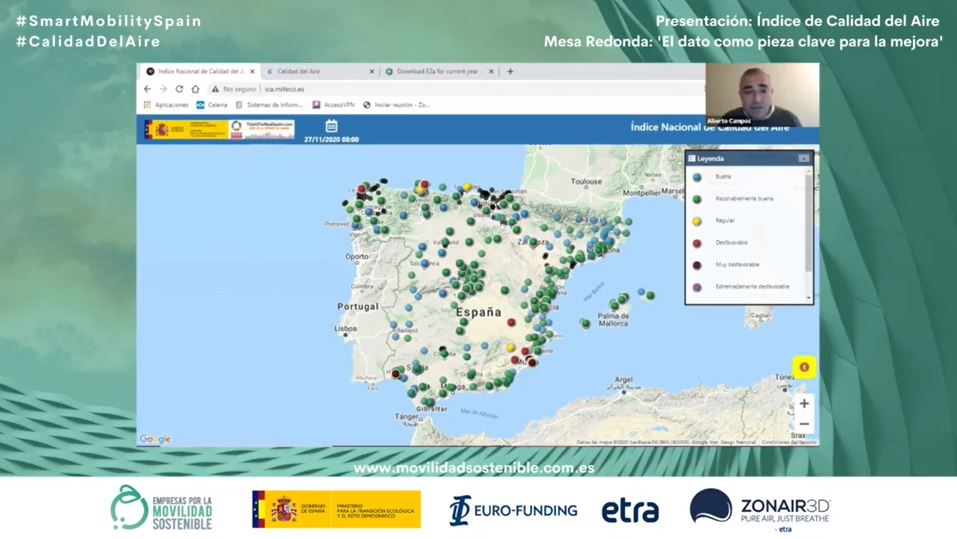The width and height of the screenshot is (957, 539).
Task: Click the 27/11/2020 00:00 date label
Action: (331, 140)
